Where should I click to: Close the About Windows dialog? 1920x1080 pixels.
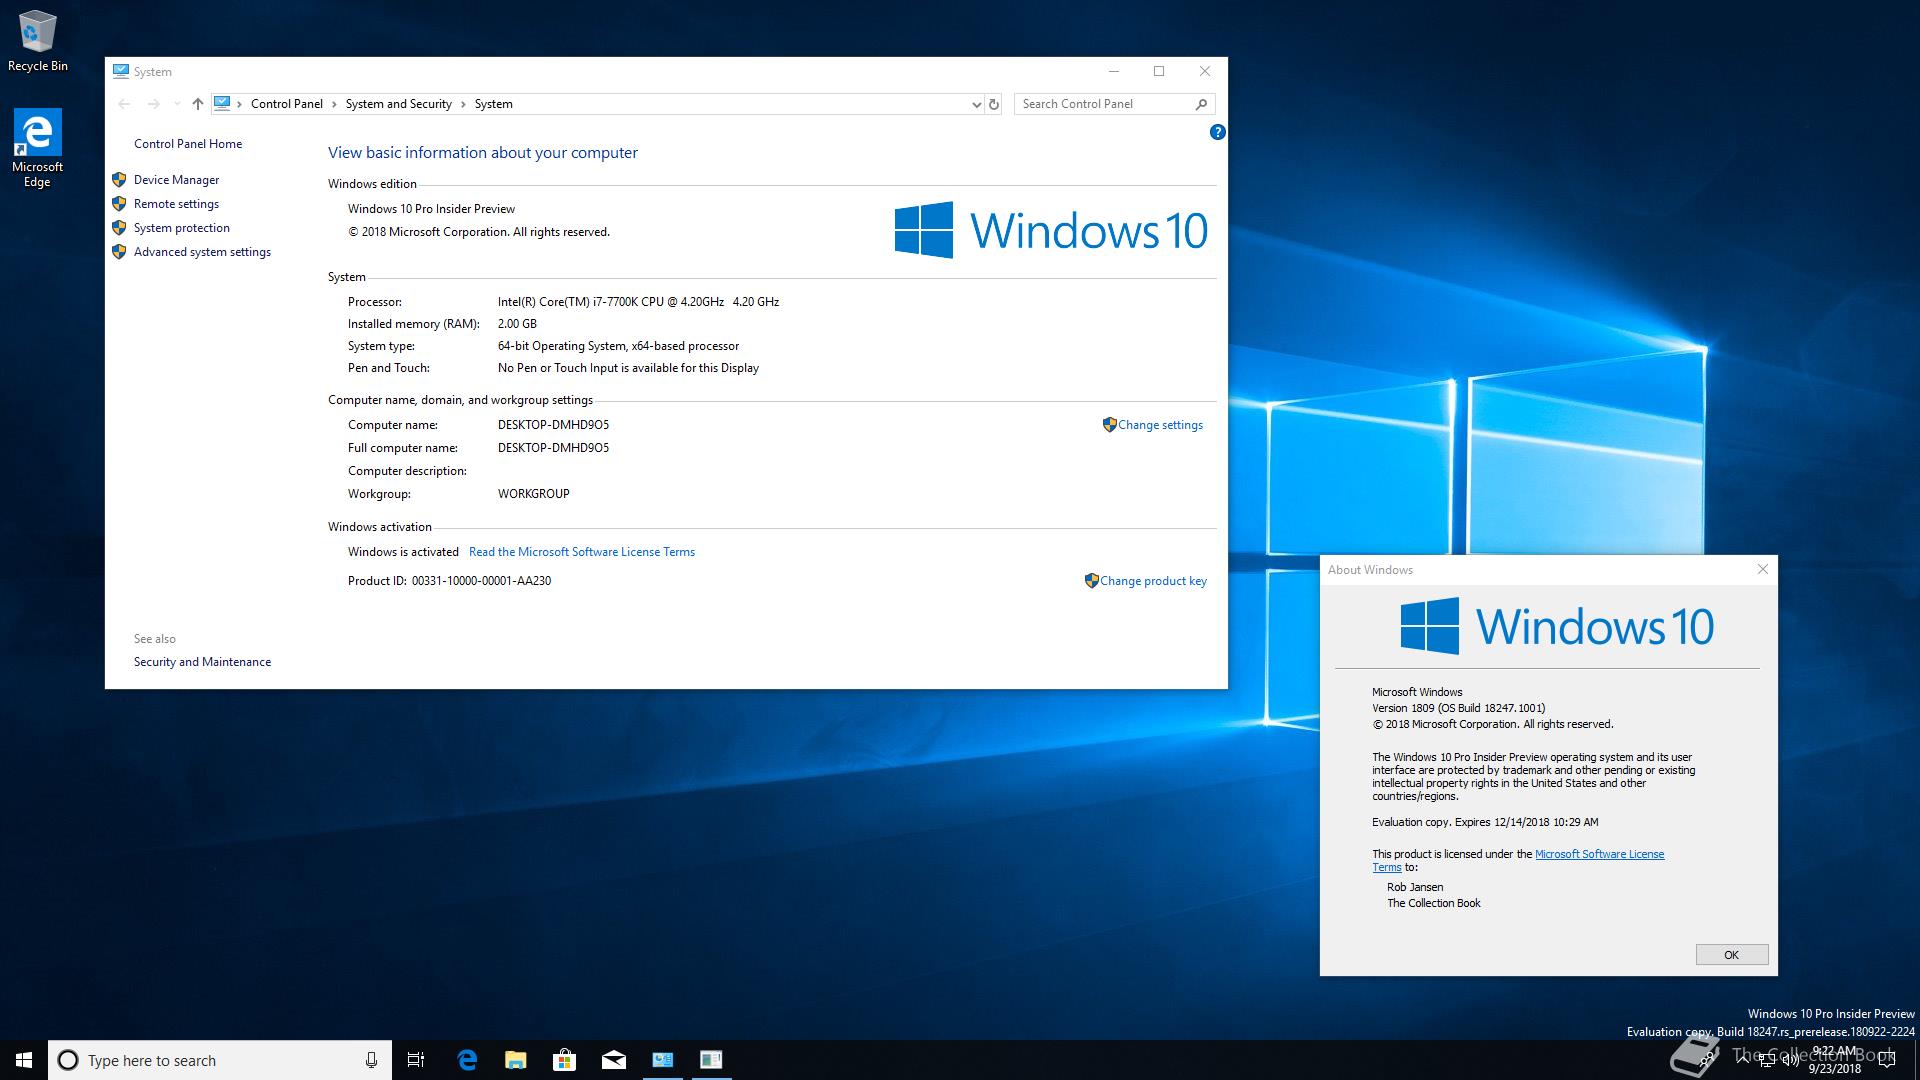(1763, 569)
